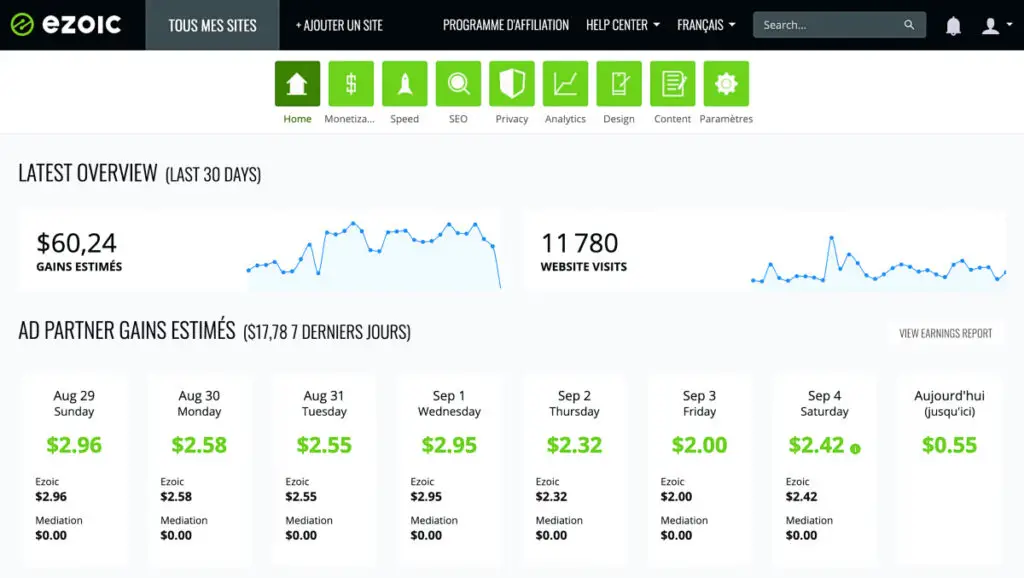Select the Aug 30 Monday $2.58 amount
This screenshot has width=1024, height=578.
click(199, 445)
